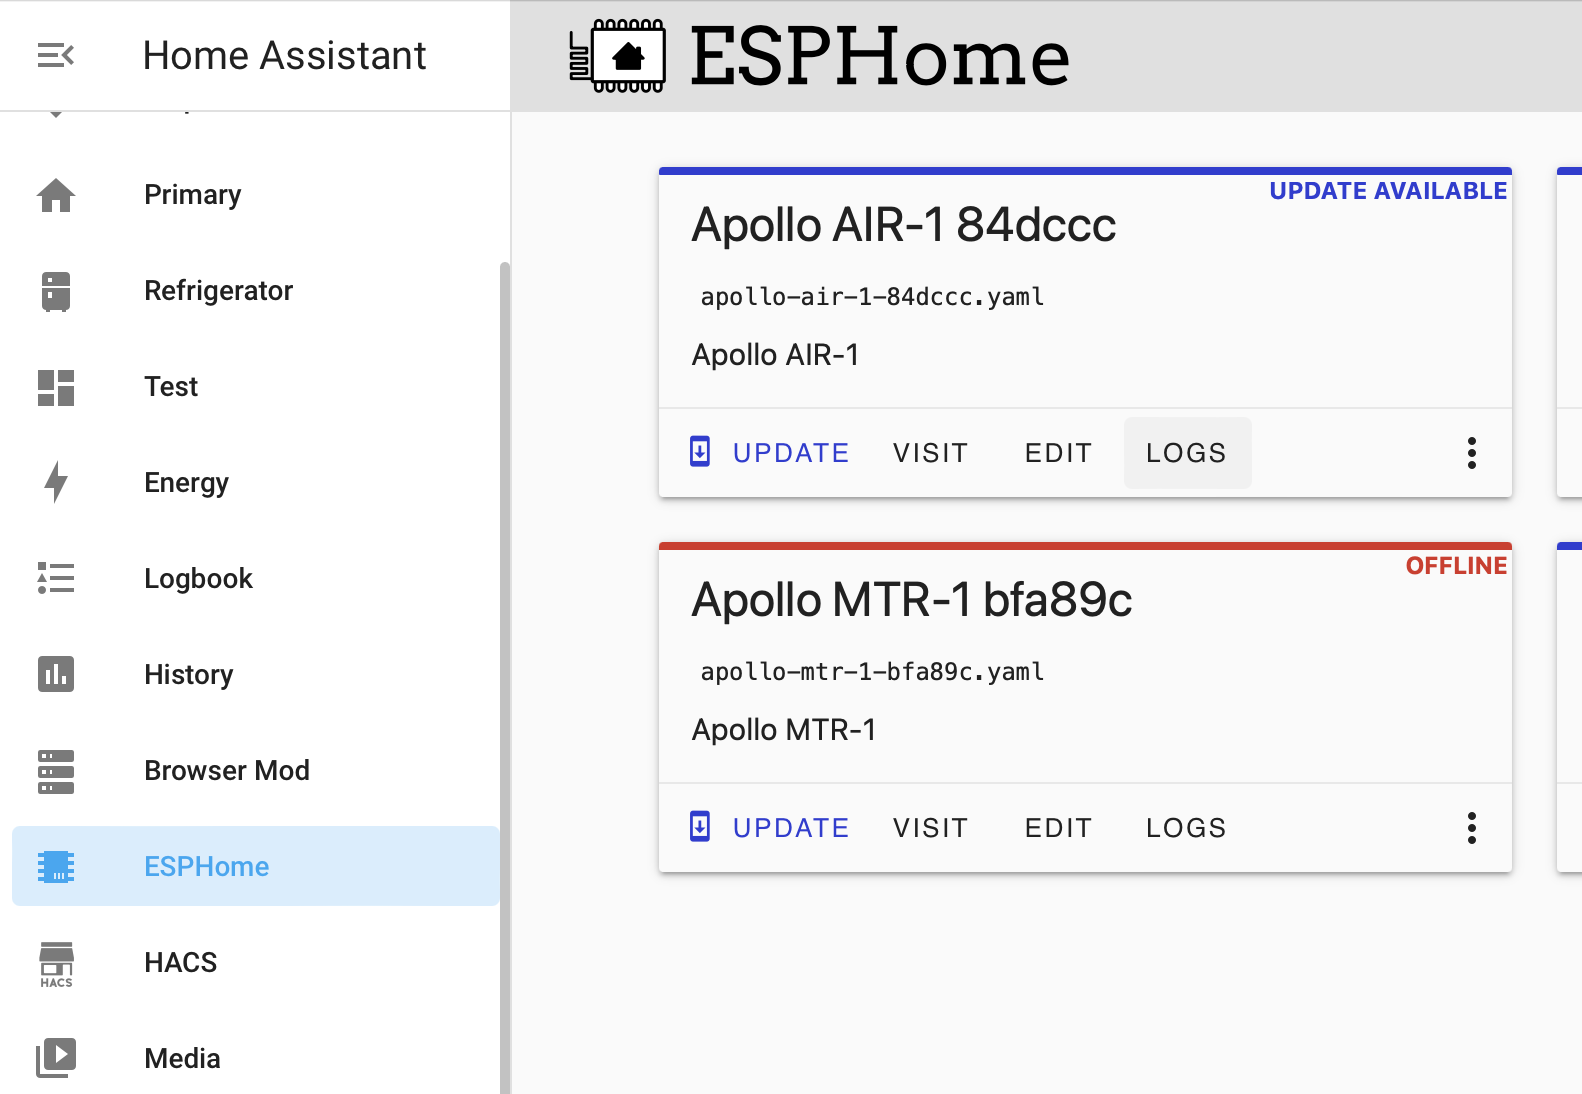Viewport: 1582px width, 1094px height.
Task: Visit the Apollo AIR-1 84dccc device
Action: (x=930, y=453)
